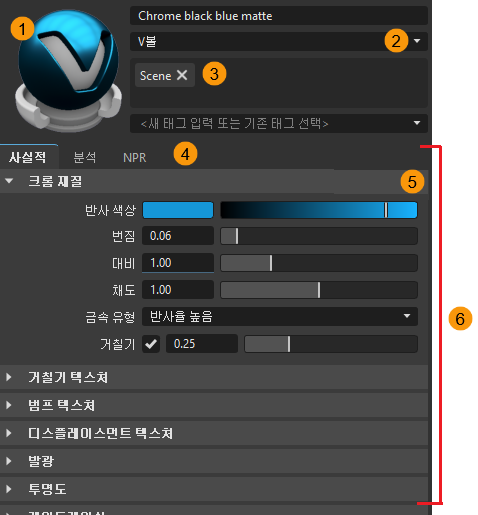Screen dimensions: 478x515
Task: Adjust the 대비 slider
Action: click(x=319, y=263)
